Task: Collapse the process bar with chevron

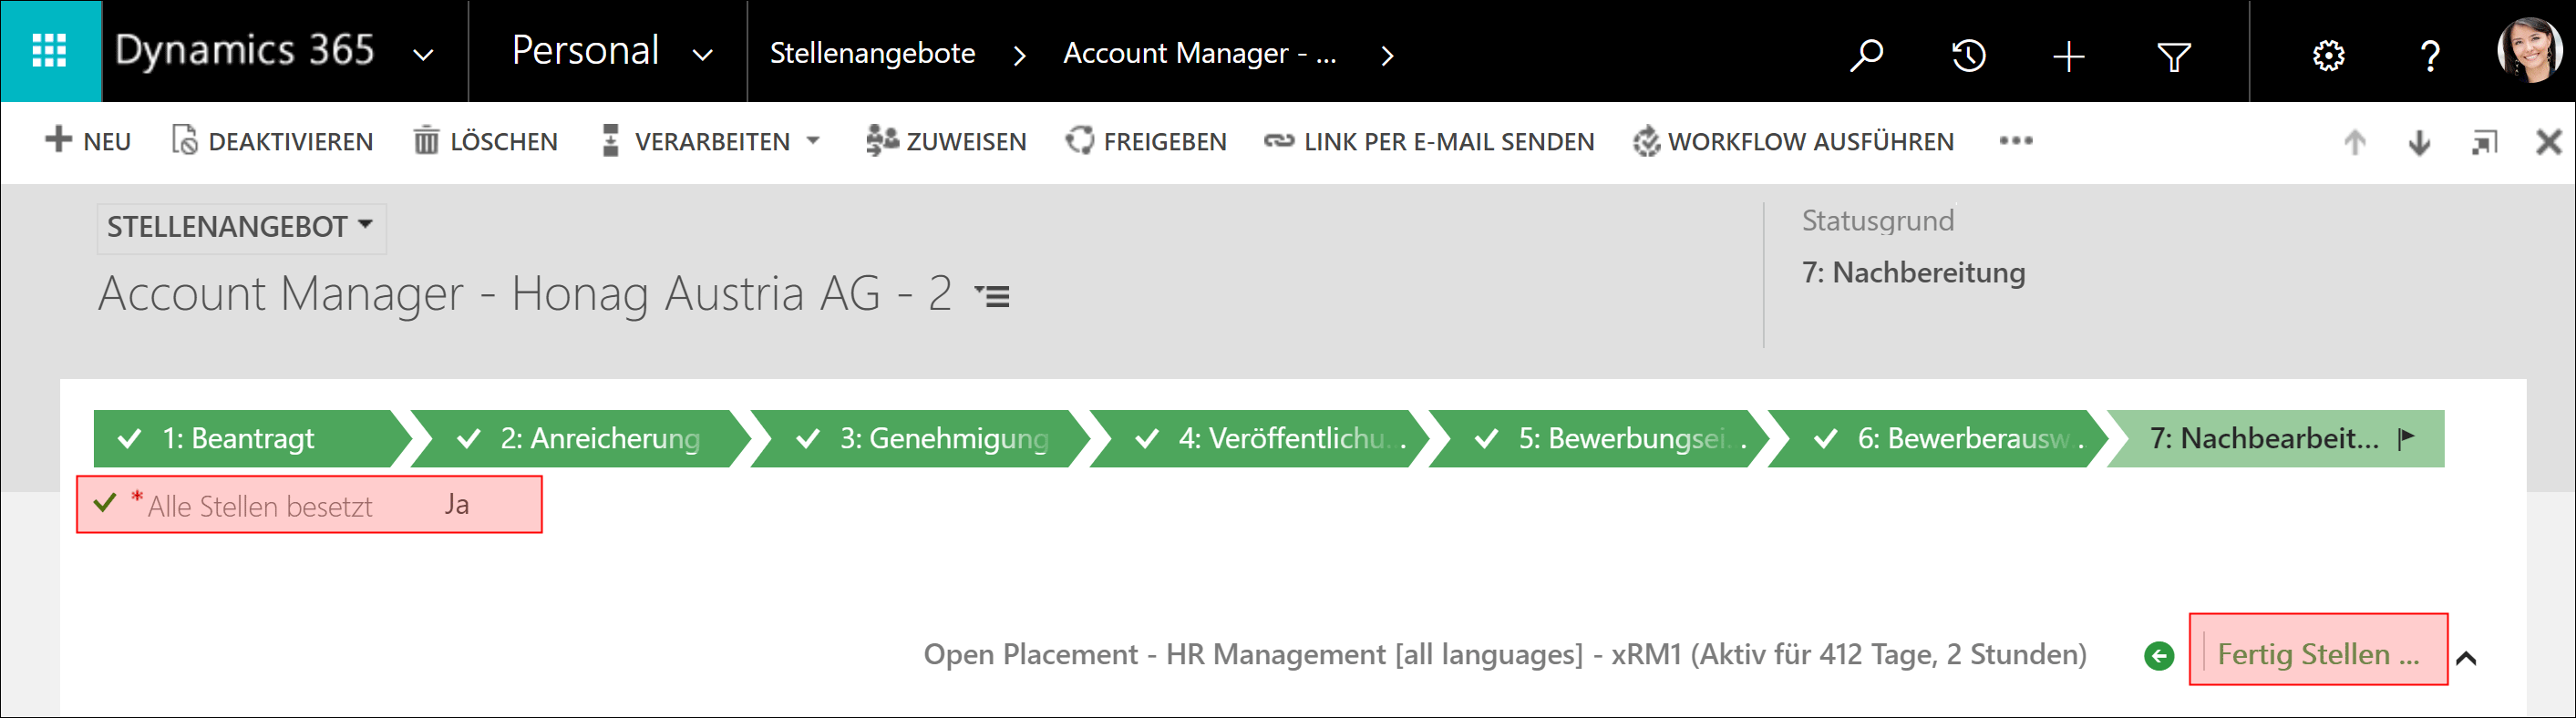Action: click(2466, 658)
